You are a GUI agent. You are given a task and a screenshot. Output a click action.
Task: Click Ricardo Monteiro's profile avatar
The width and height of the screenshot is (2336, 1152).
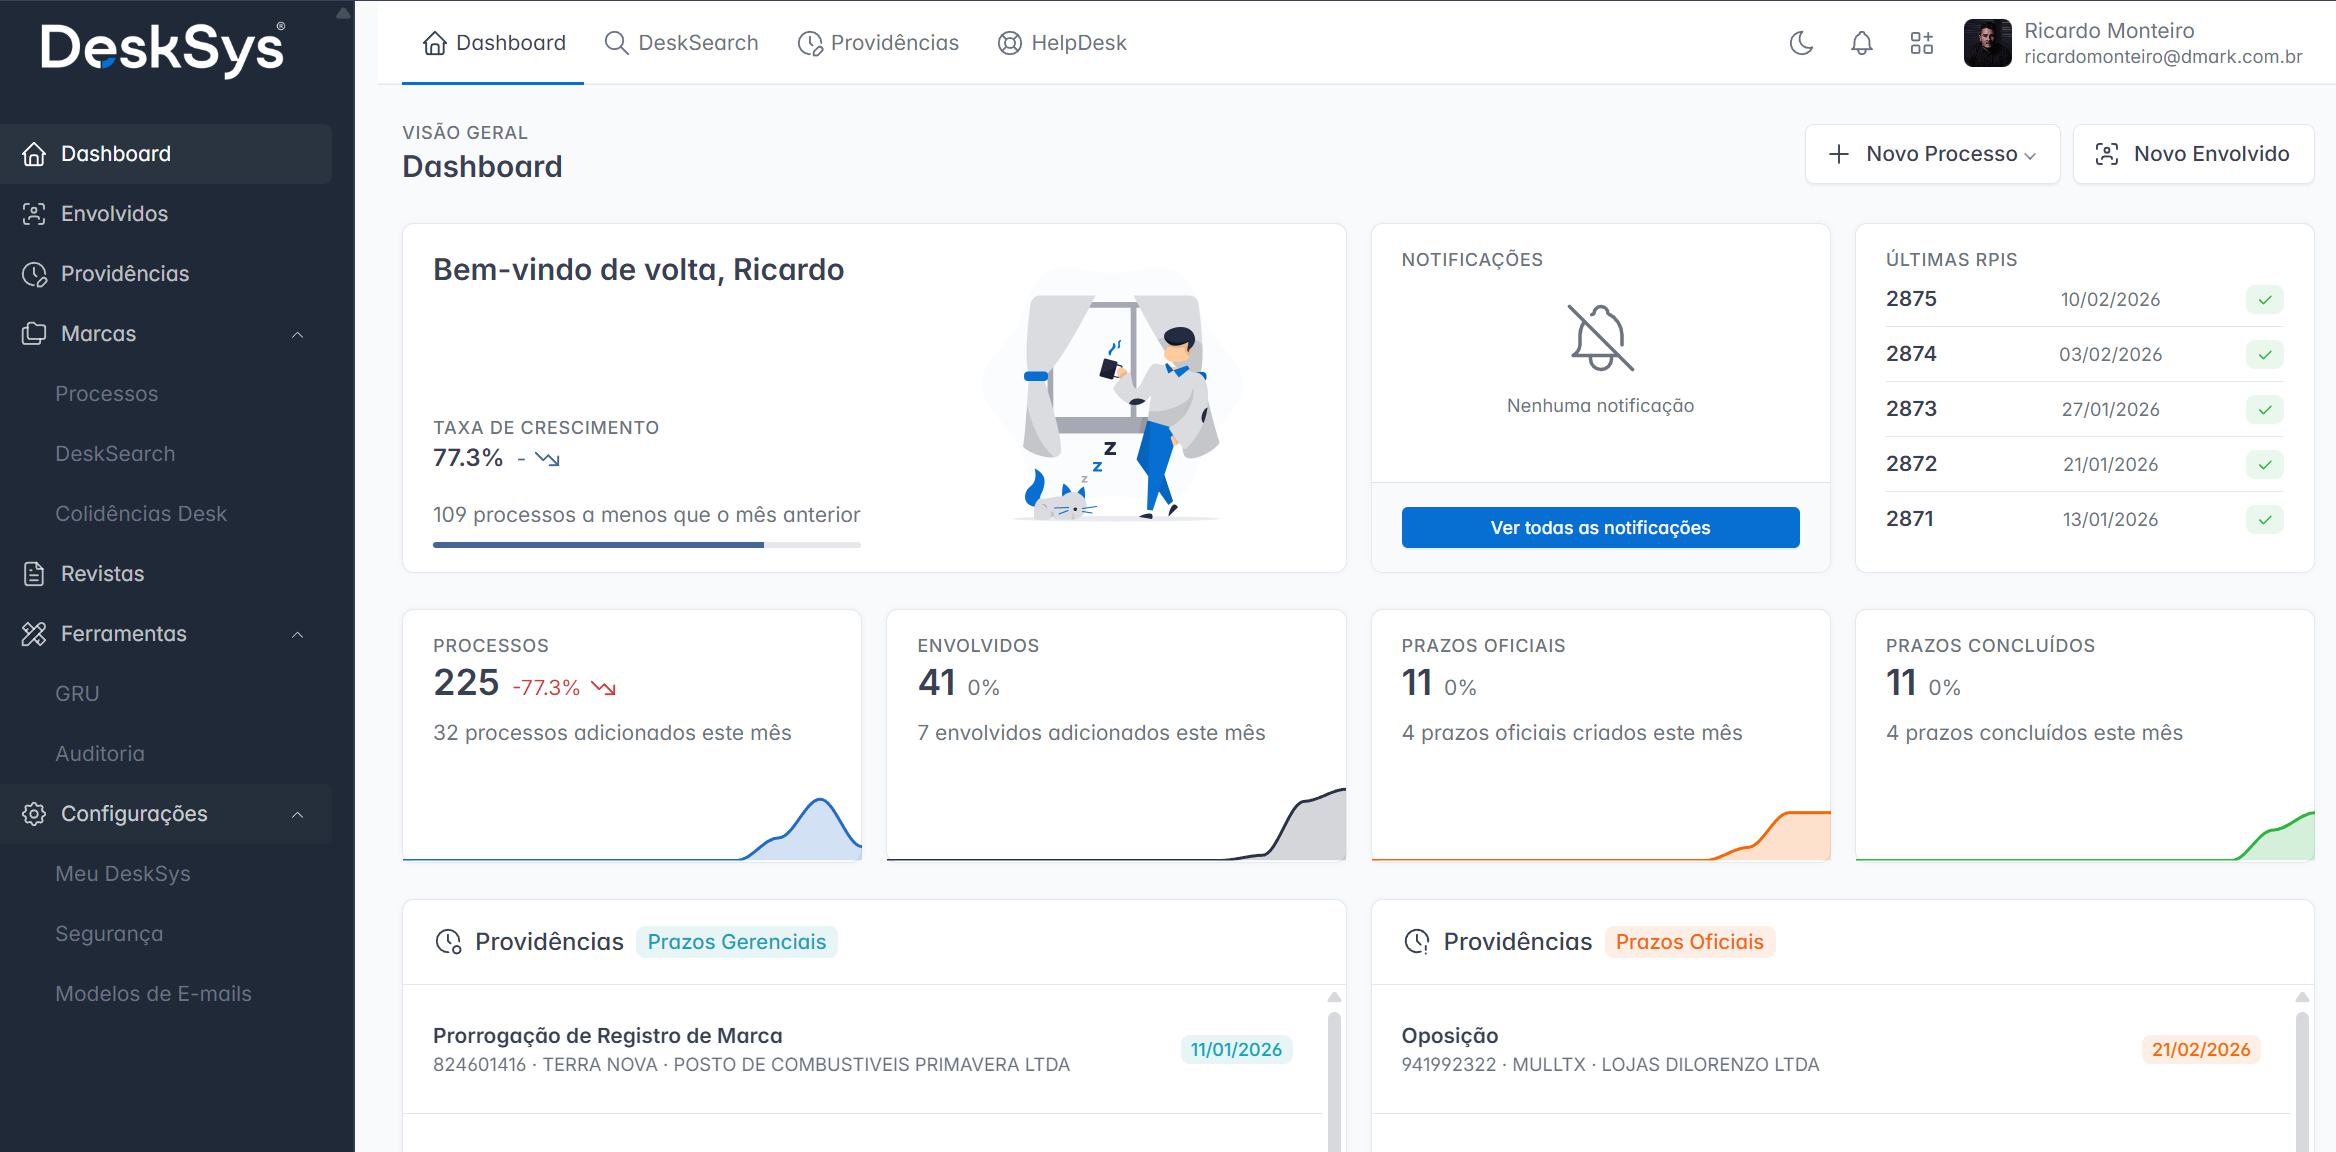1987,43
